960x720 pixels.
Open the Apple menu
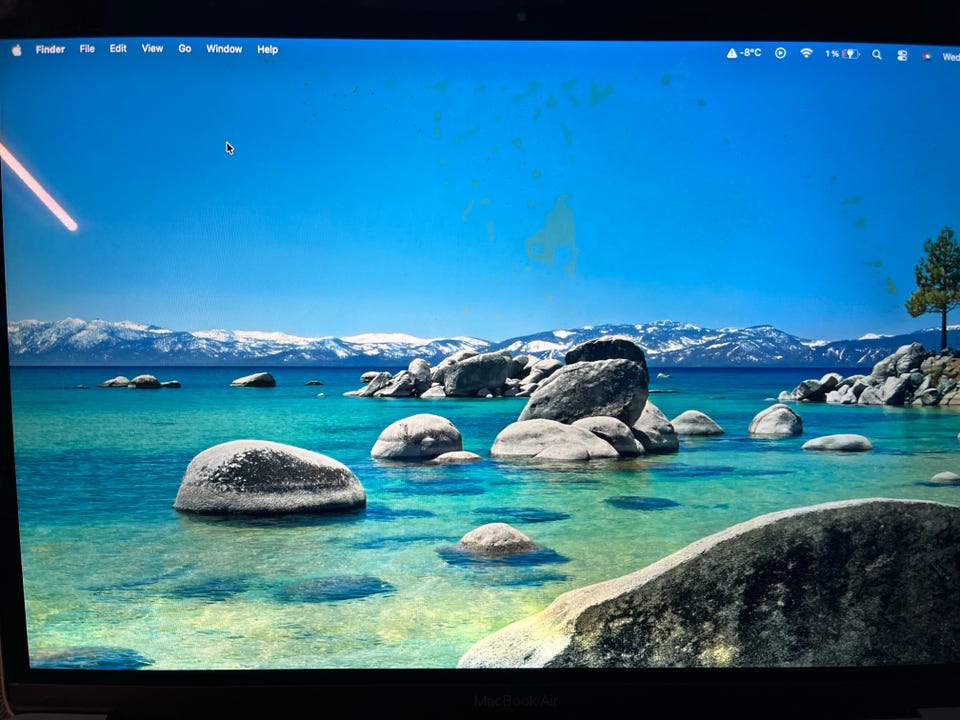(17, 50)
